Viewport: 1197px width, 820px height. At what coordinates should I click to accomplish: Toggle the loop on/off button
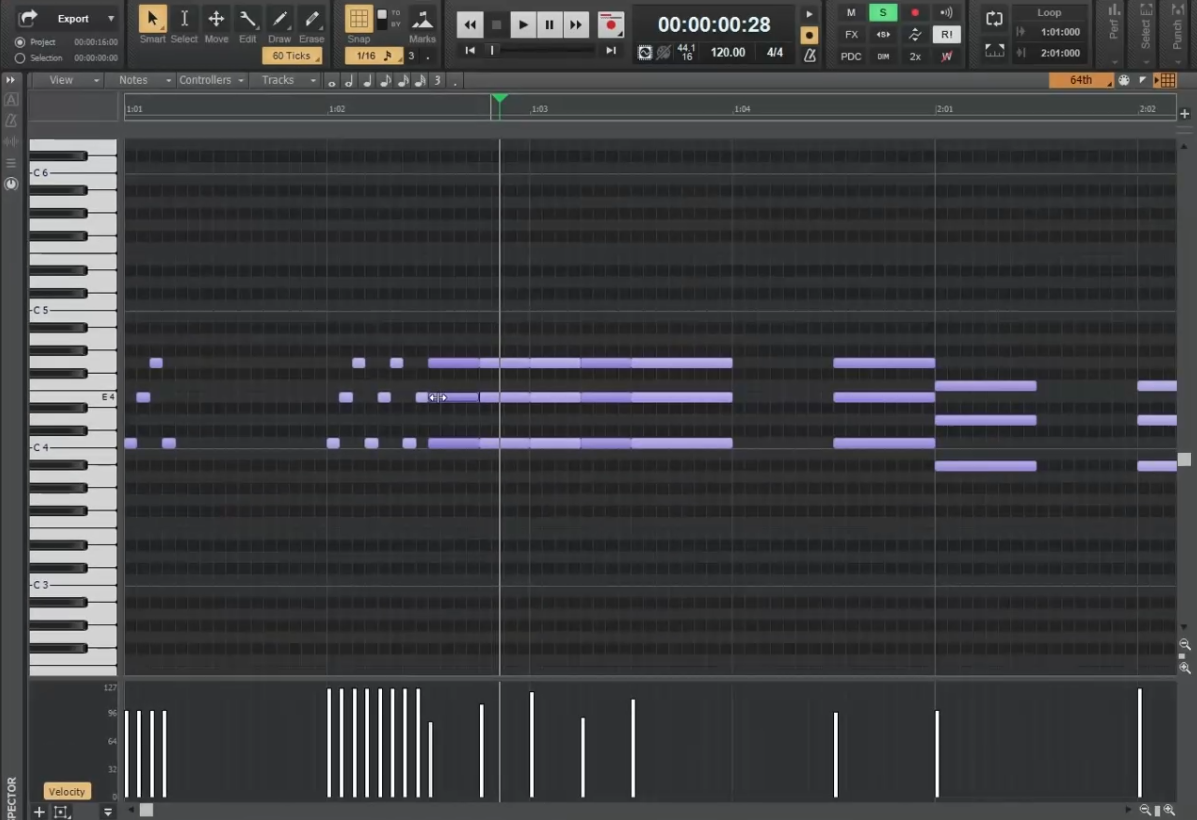994,19
